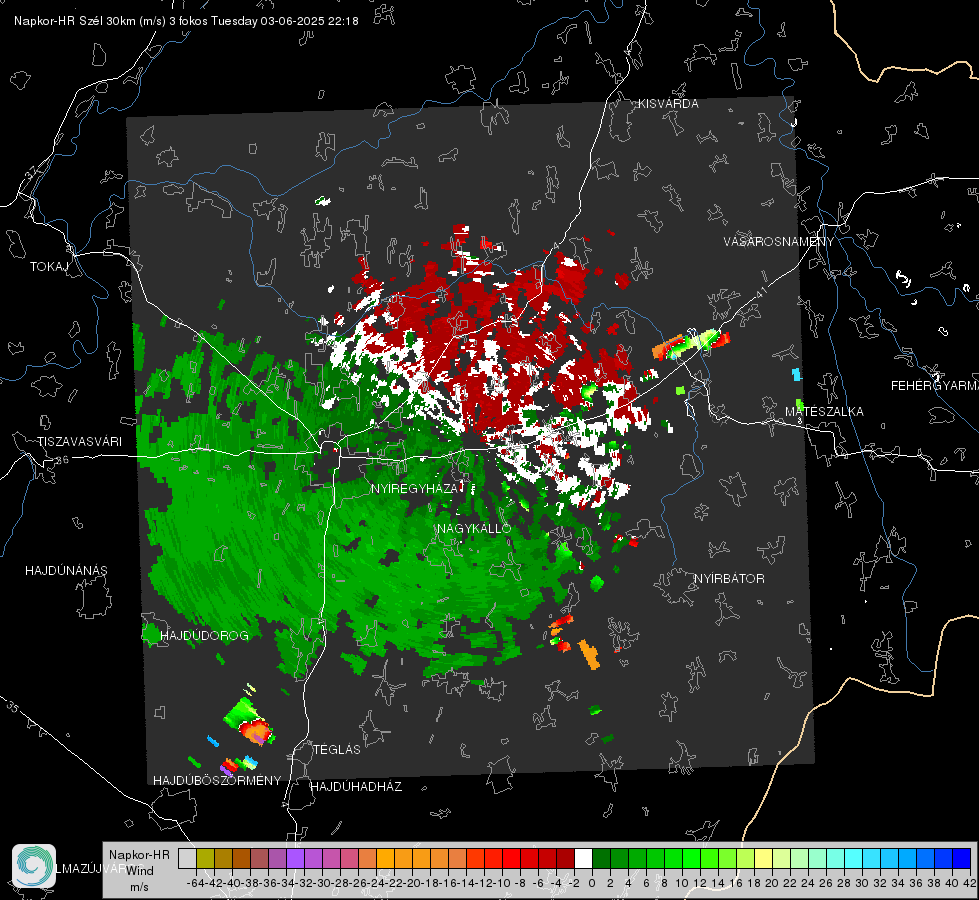Click the bright purple swatch between -34 and -32
This screenshot has height=900, width=979.
(295, 858)
